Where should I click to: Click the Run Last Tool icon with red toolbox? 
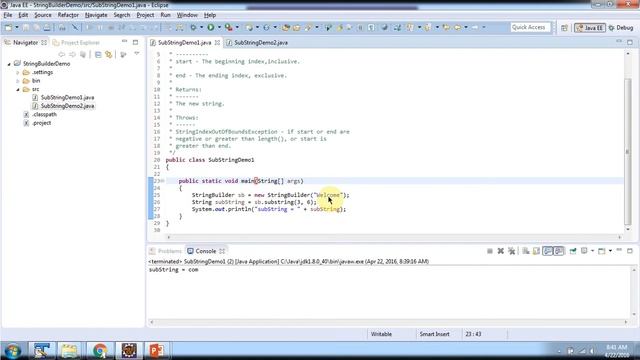[229, 27]
